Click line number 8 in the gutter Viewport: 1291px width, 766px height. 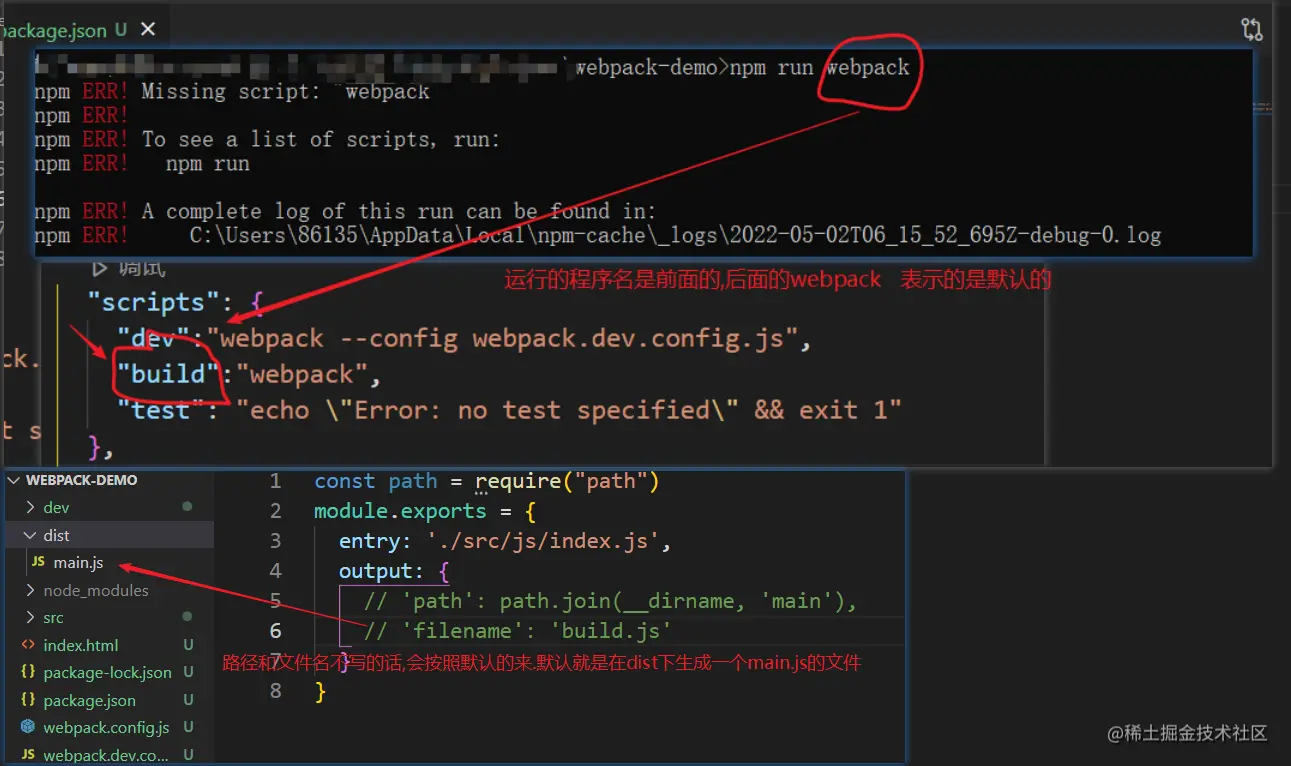276,691
